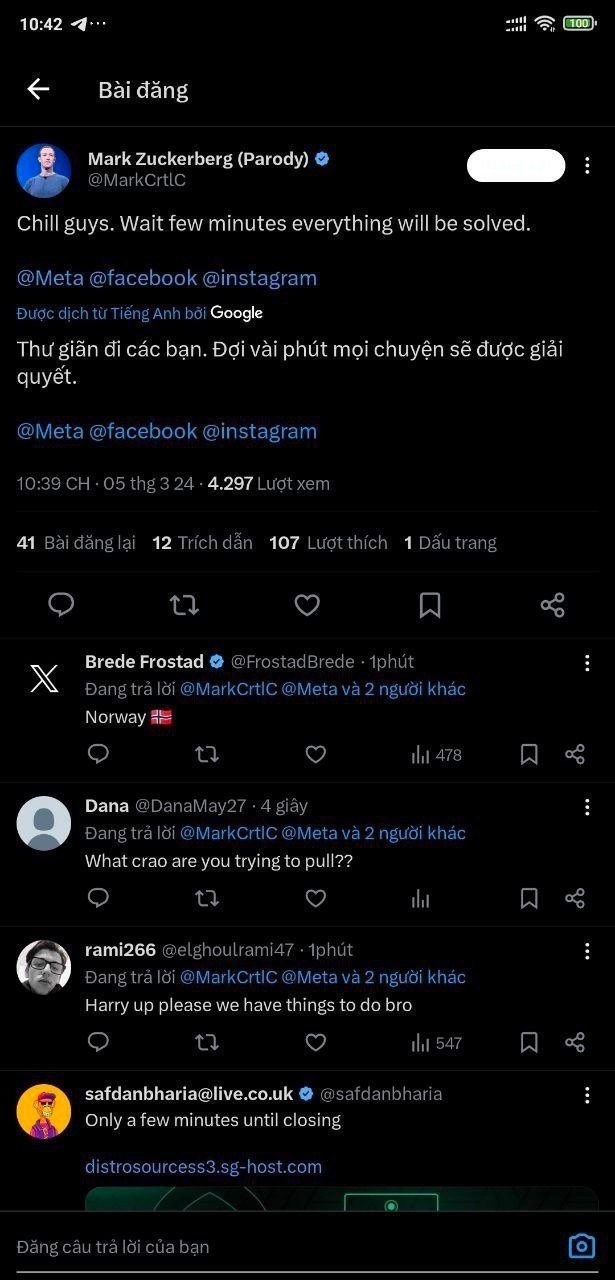Repost Mark Zuckerberg's main post
The image size is (615, 1280).
[184, 604]
